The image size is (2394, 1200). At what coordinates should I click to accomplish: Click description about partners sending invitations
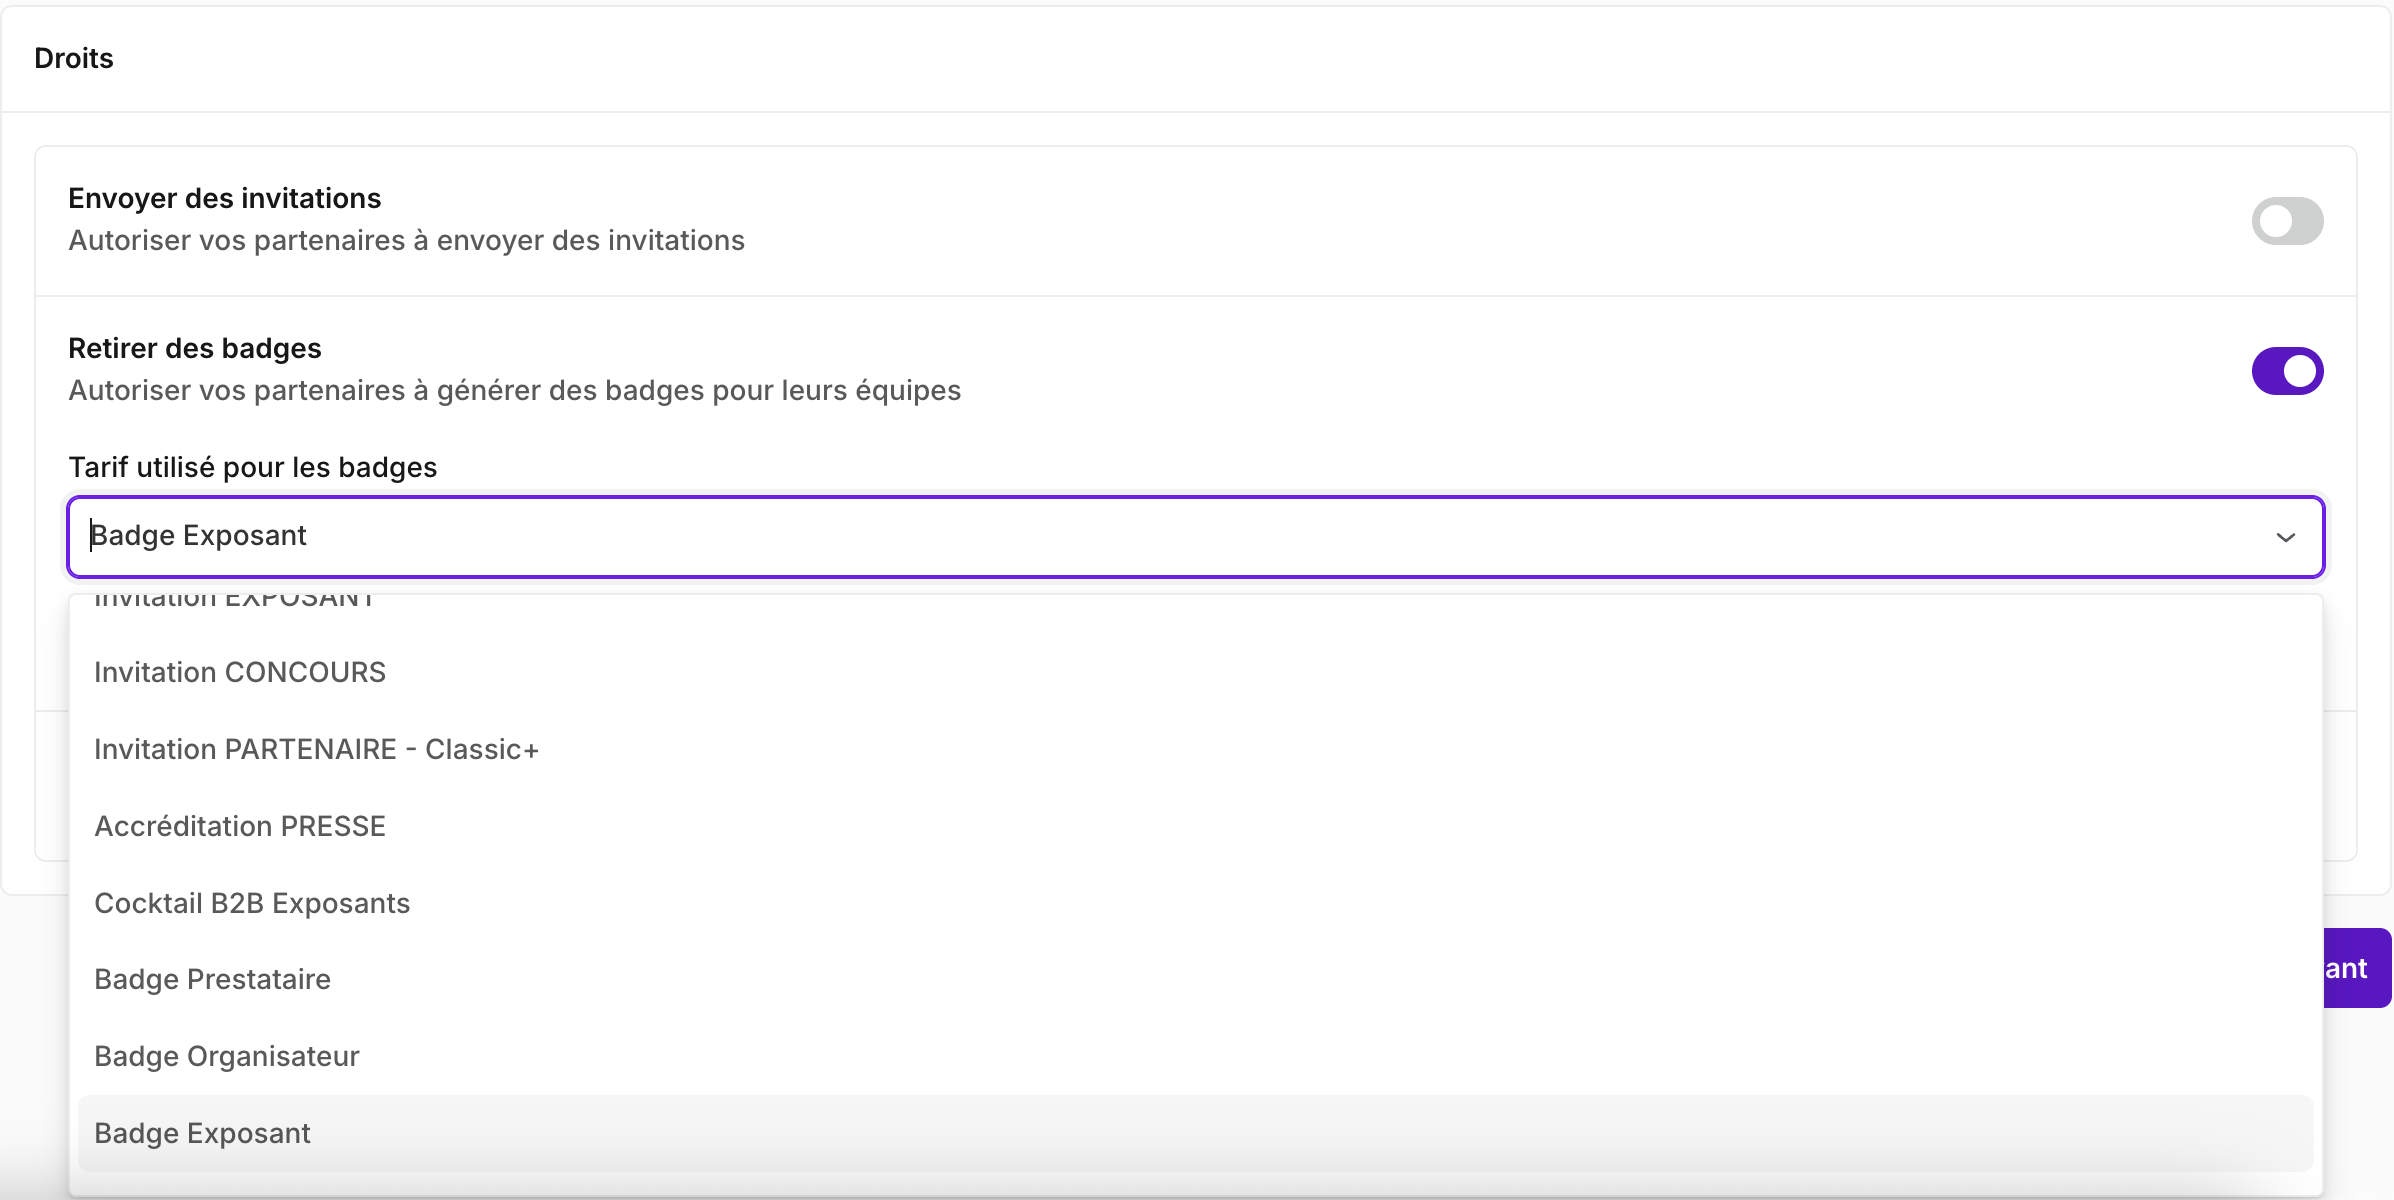pos(406,240)
